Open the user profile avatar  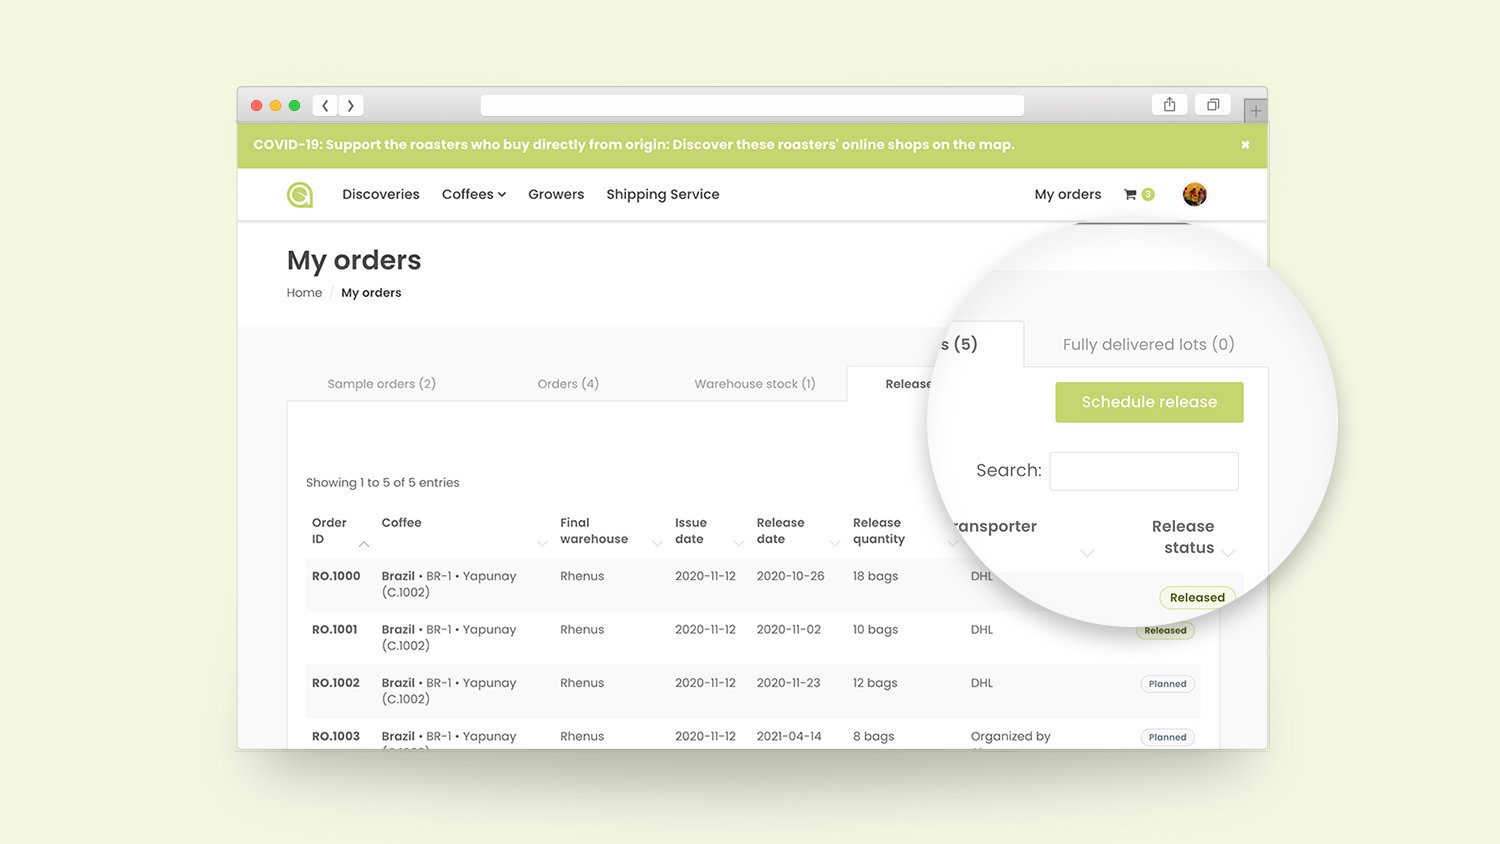coord(1194,194)
